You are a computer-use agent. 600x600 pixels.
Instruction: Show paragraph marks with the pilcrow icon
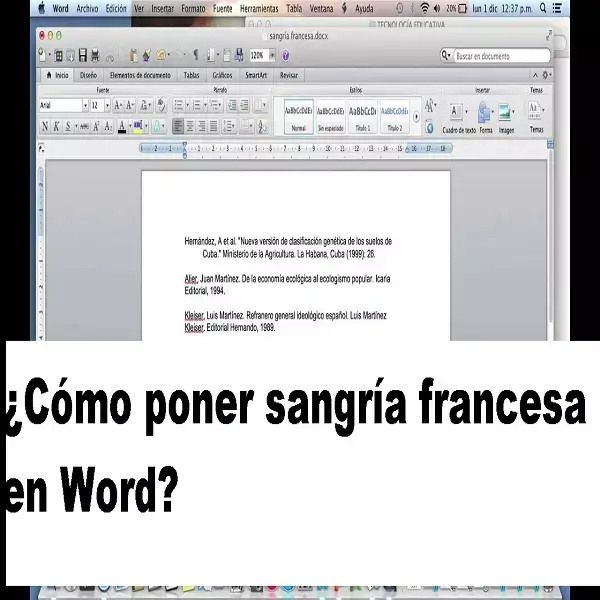pyautogui.click(x=196, y=55)
